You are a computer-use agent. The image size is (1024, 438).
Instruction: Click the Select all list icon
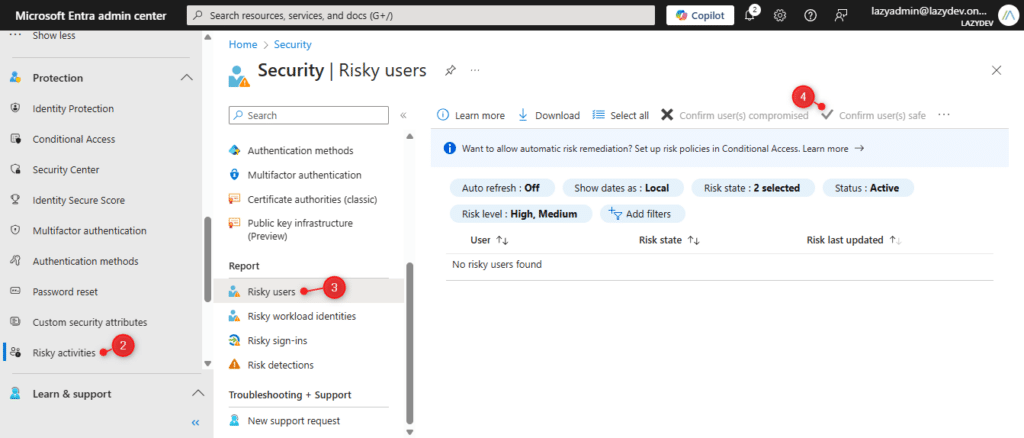pyautogui.click(x=599, y=115)
